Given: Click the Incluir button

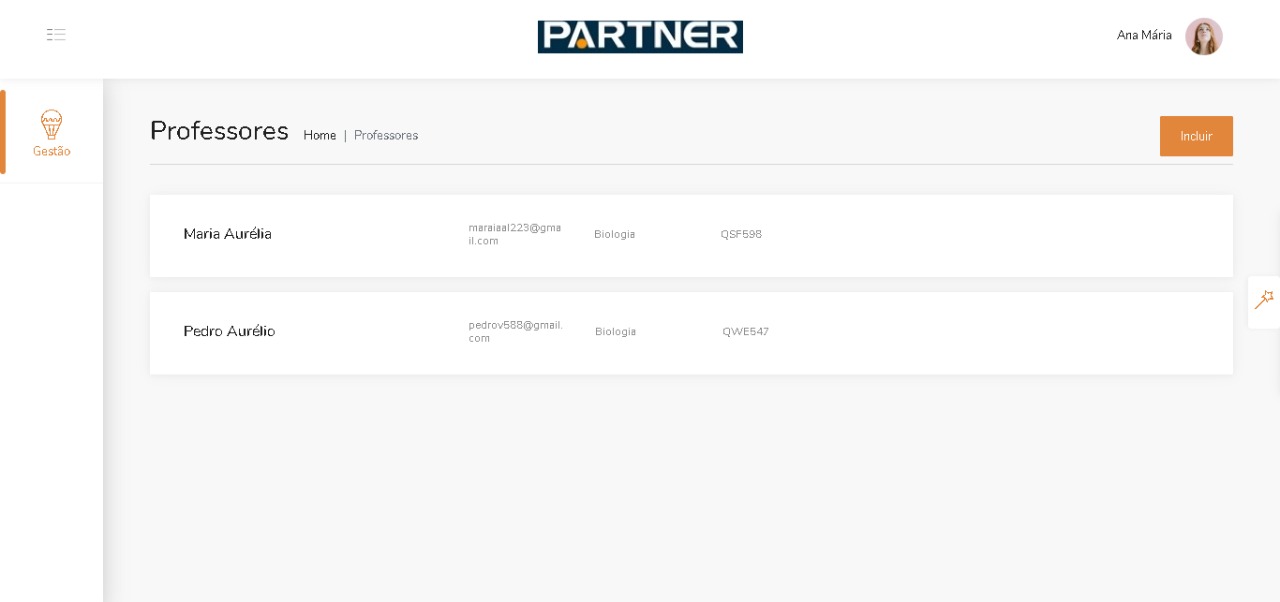Looking at the screenshot, I should (x=1196, y=136).
